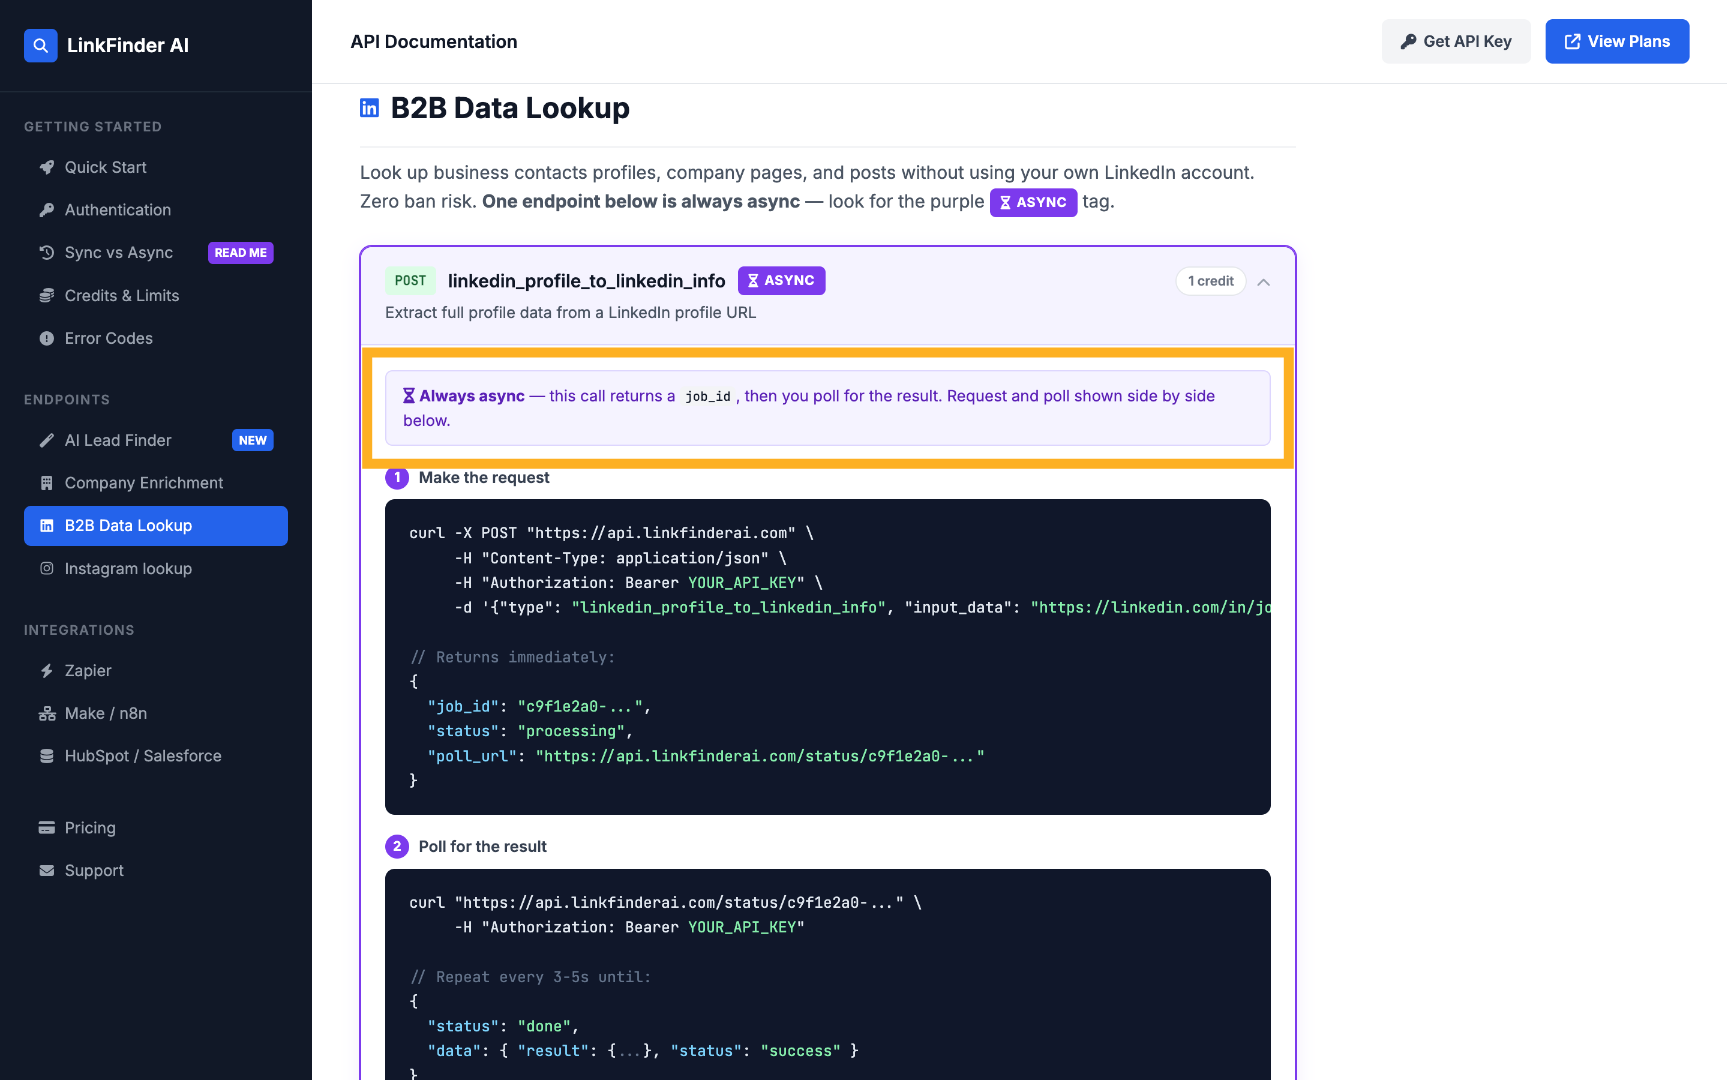
Task: Open Credits & Limits page
Action: (x=156, y=296)
